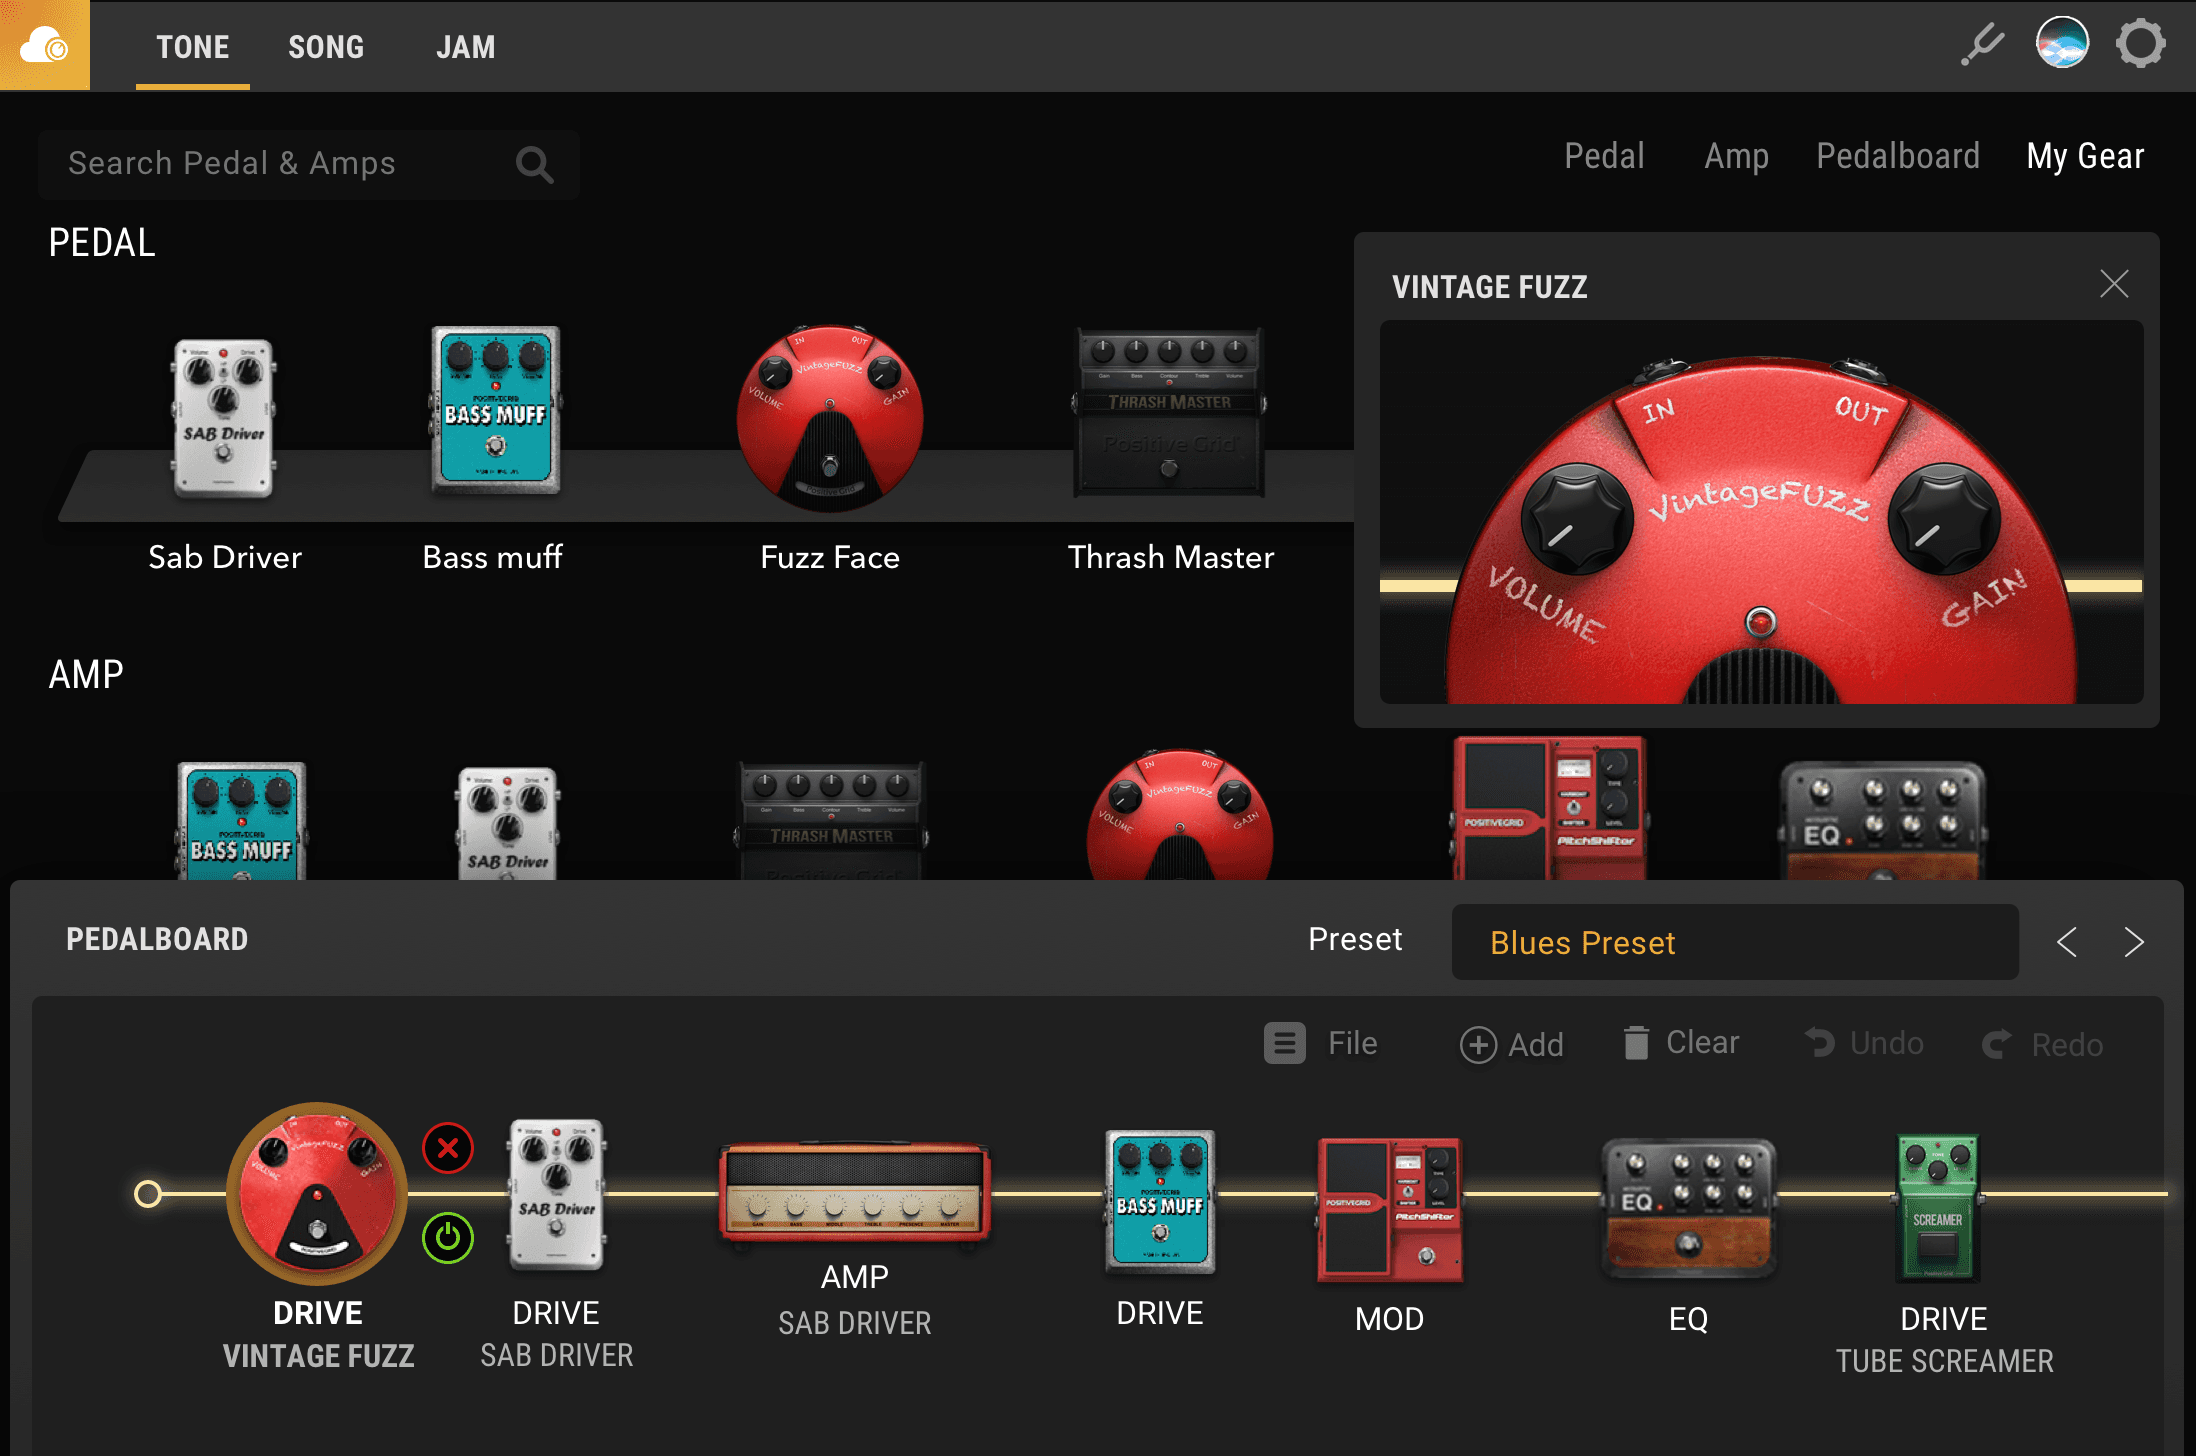Toggle the Vintage Fuzz footswitch LED
The width and height of the screenshot is (2196, 1456).
click(1760, 622)
